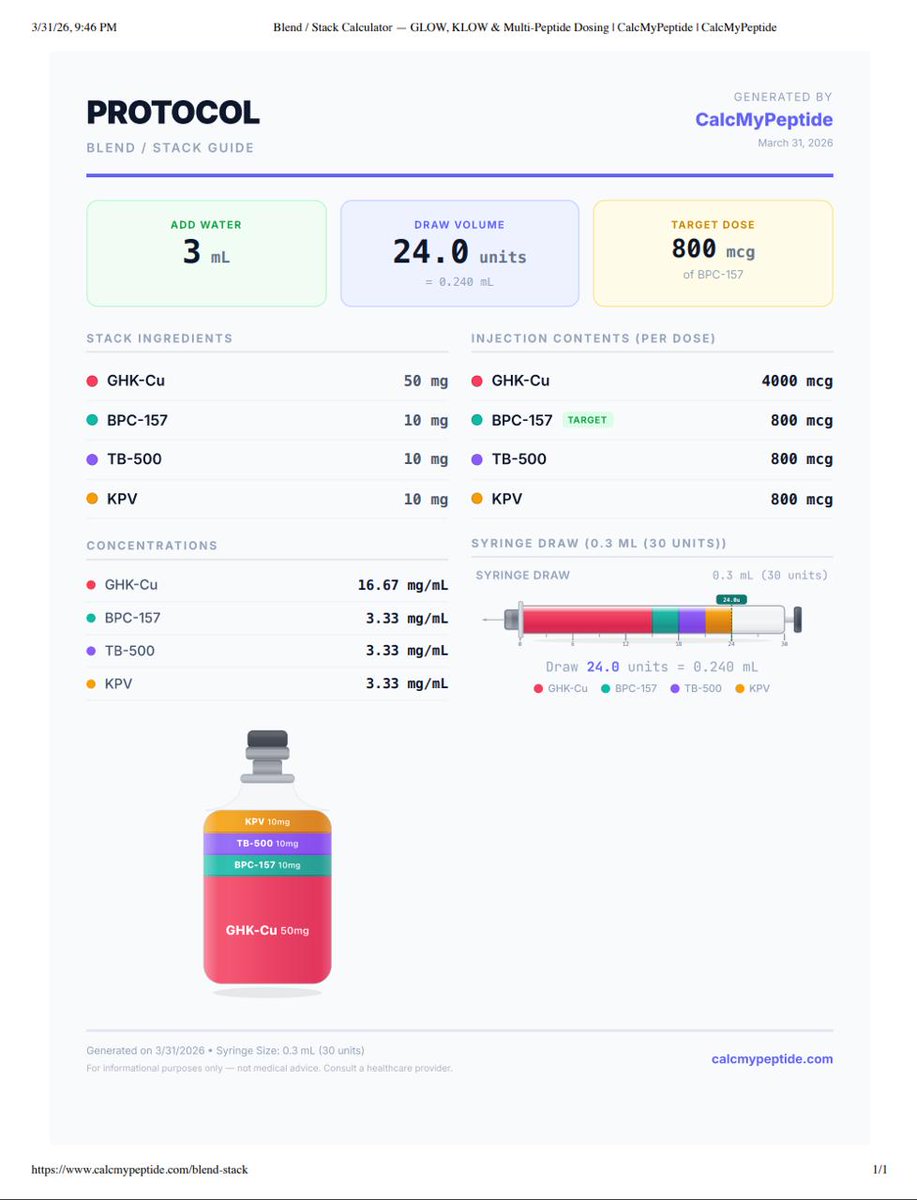The width and height of the screenshot is (917, 1200).
Task: Click the 'CONCENTRATIONS' section heading
Action: click(152, 546)
